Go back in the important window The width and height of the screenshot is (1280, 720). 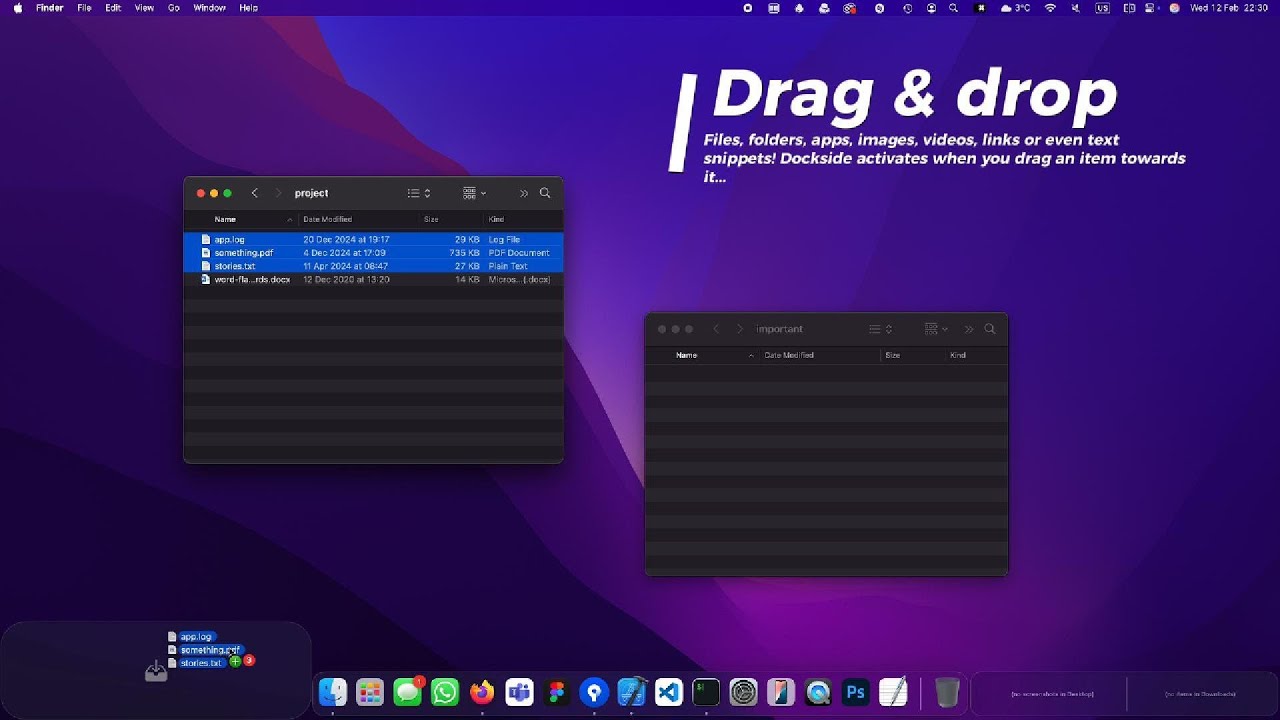click(x=716, y=329)
